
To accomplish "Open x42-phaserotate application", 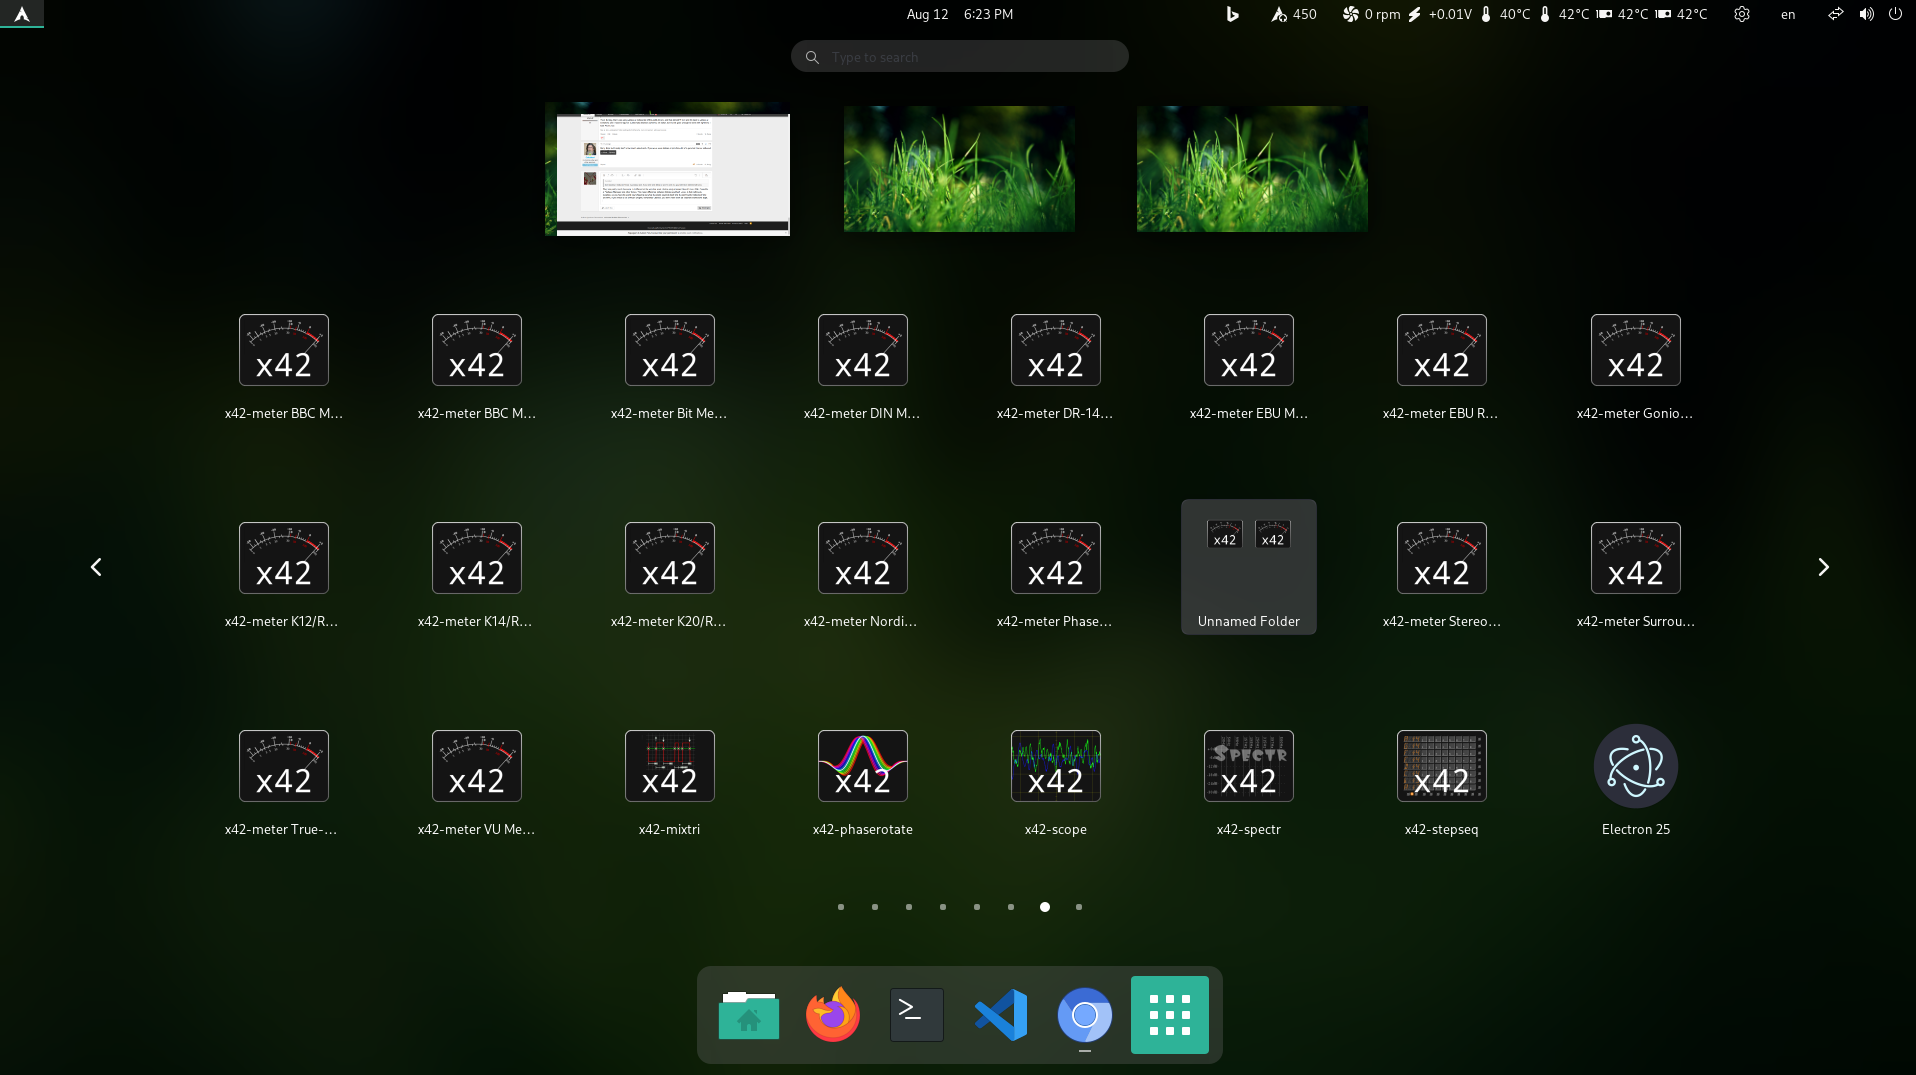I will pyautogui.click(x=862, y=782).
